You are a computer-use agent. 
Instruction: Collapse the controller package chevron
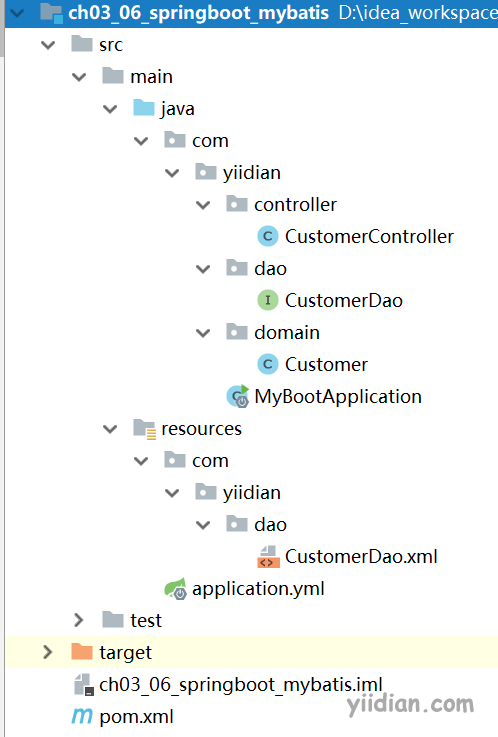pyautogui.click(x=203, y=205)
